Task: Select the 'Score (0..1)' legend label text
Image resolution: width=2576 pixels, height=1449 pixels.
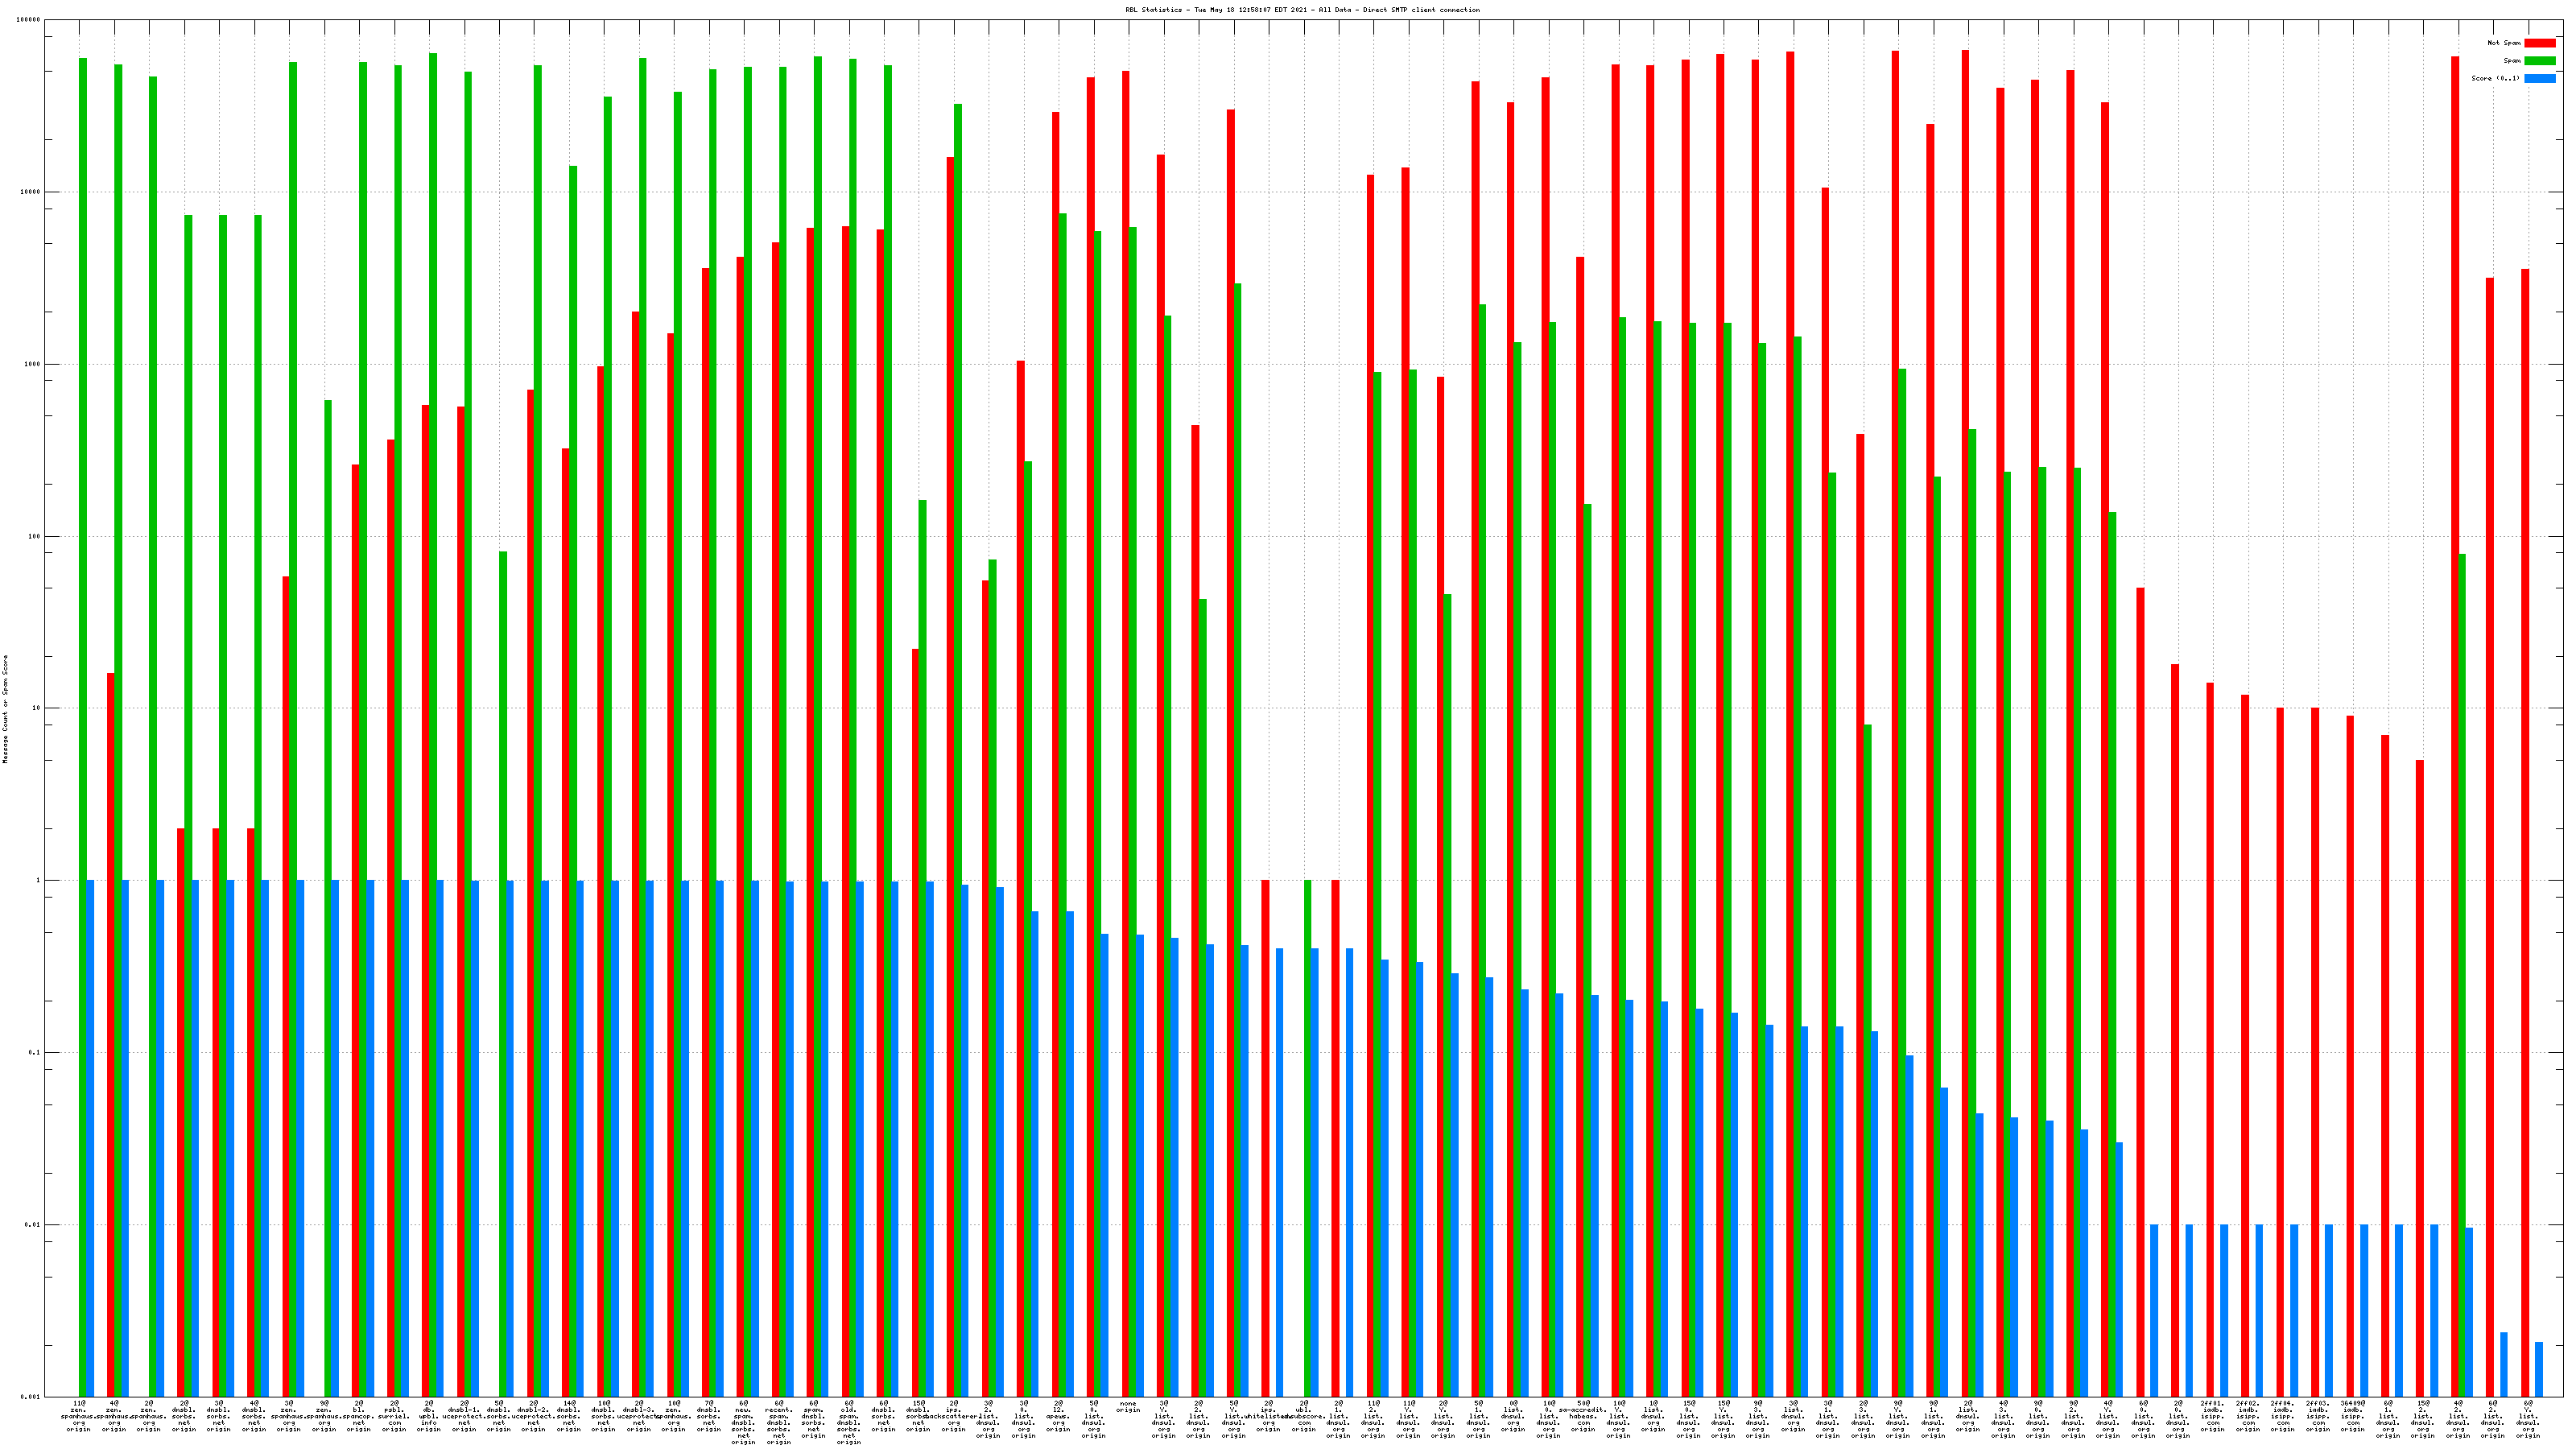Action: tap(2495, 78)
